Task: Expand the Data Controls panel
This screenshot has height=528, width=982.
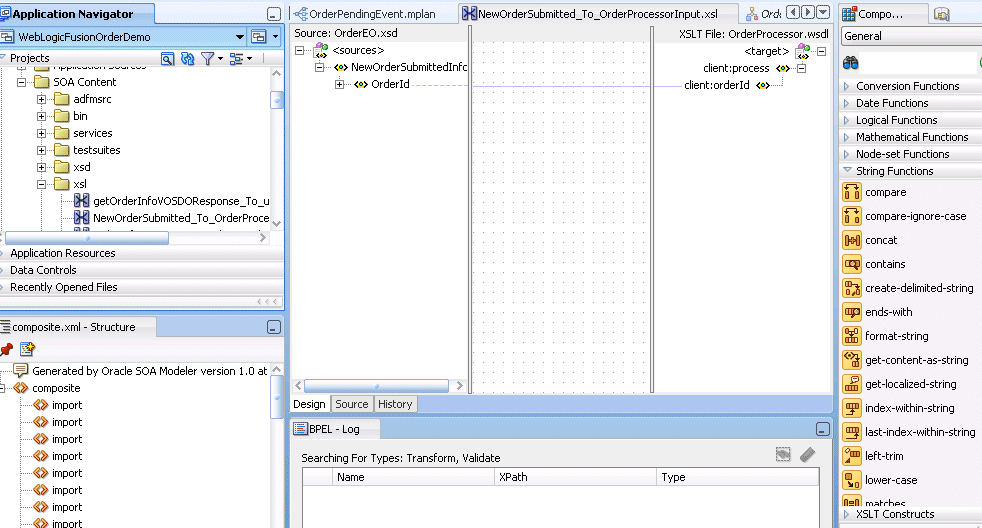Action: pyautogui.click(x=43, y=270)
